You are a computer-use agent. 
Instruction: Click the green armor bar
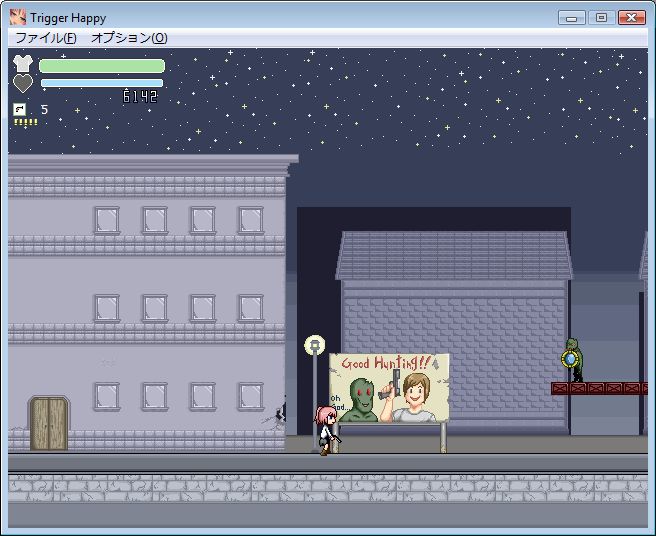tap(101, 66)
